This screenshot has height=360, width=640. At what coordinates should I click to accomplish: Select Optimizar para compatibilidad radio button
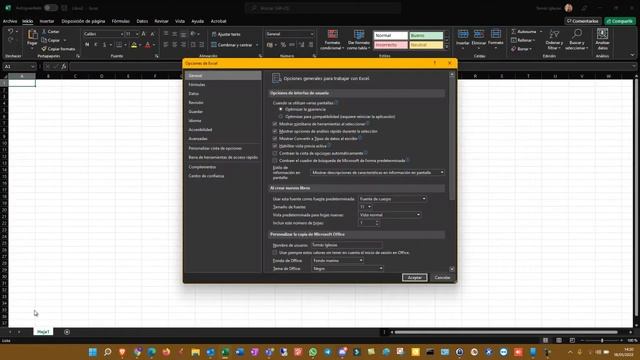(x=280, y=117)
